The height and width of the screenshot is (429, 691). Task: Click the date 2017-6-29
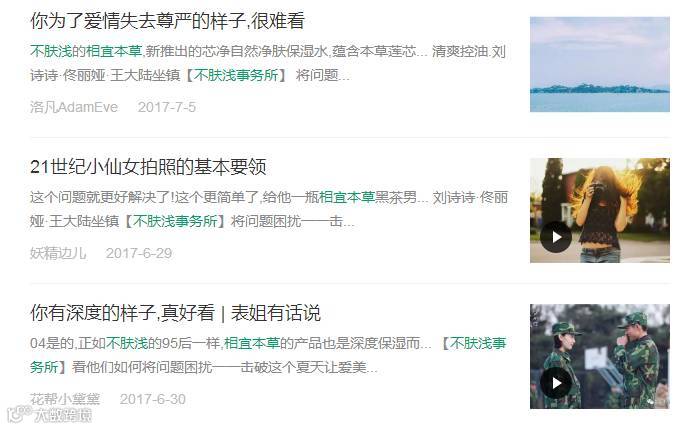click(x=139, y=253)
